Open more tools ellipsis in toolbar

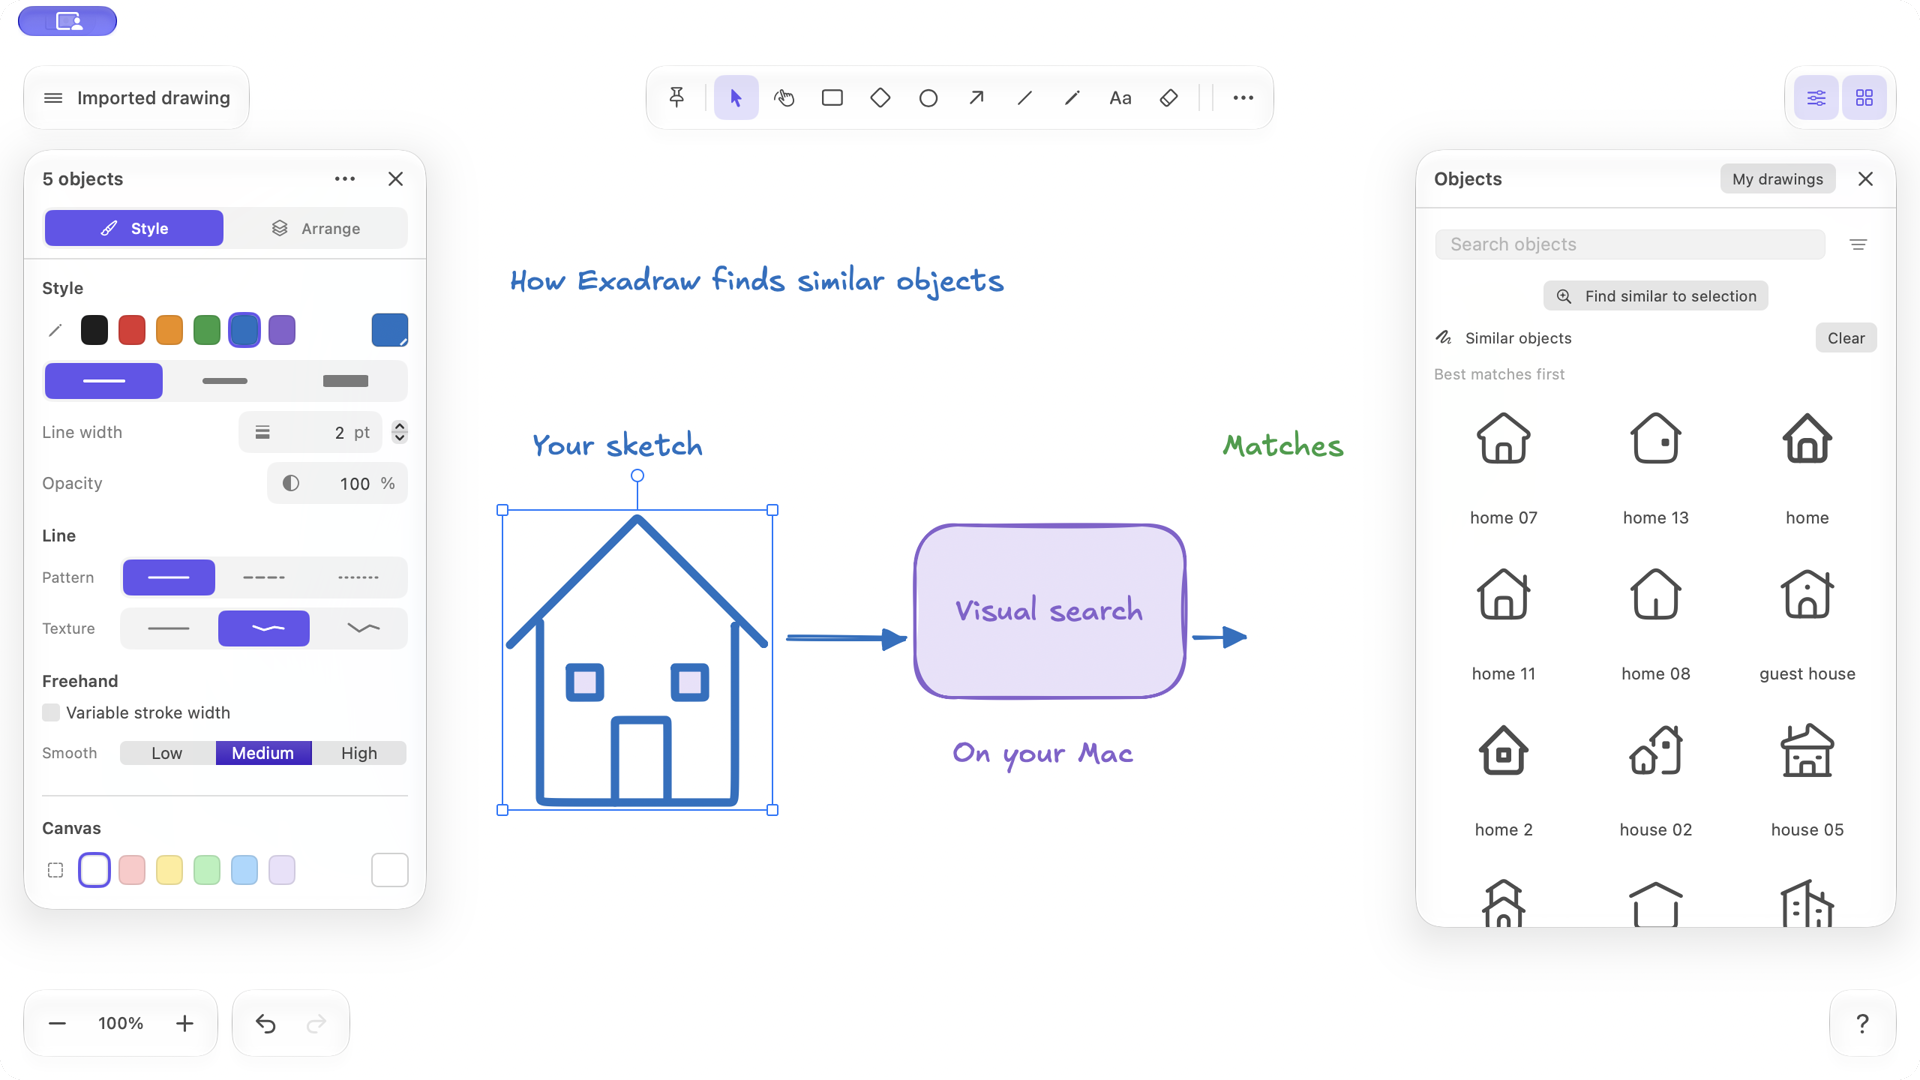pyautogui.click(x=1243, y=98)
